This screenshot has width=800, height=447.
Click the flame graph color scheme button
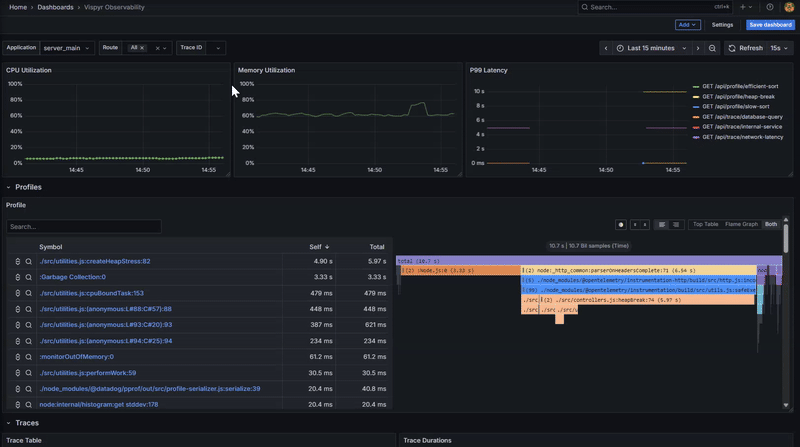[x=621, y=225]
